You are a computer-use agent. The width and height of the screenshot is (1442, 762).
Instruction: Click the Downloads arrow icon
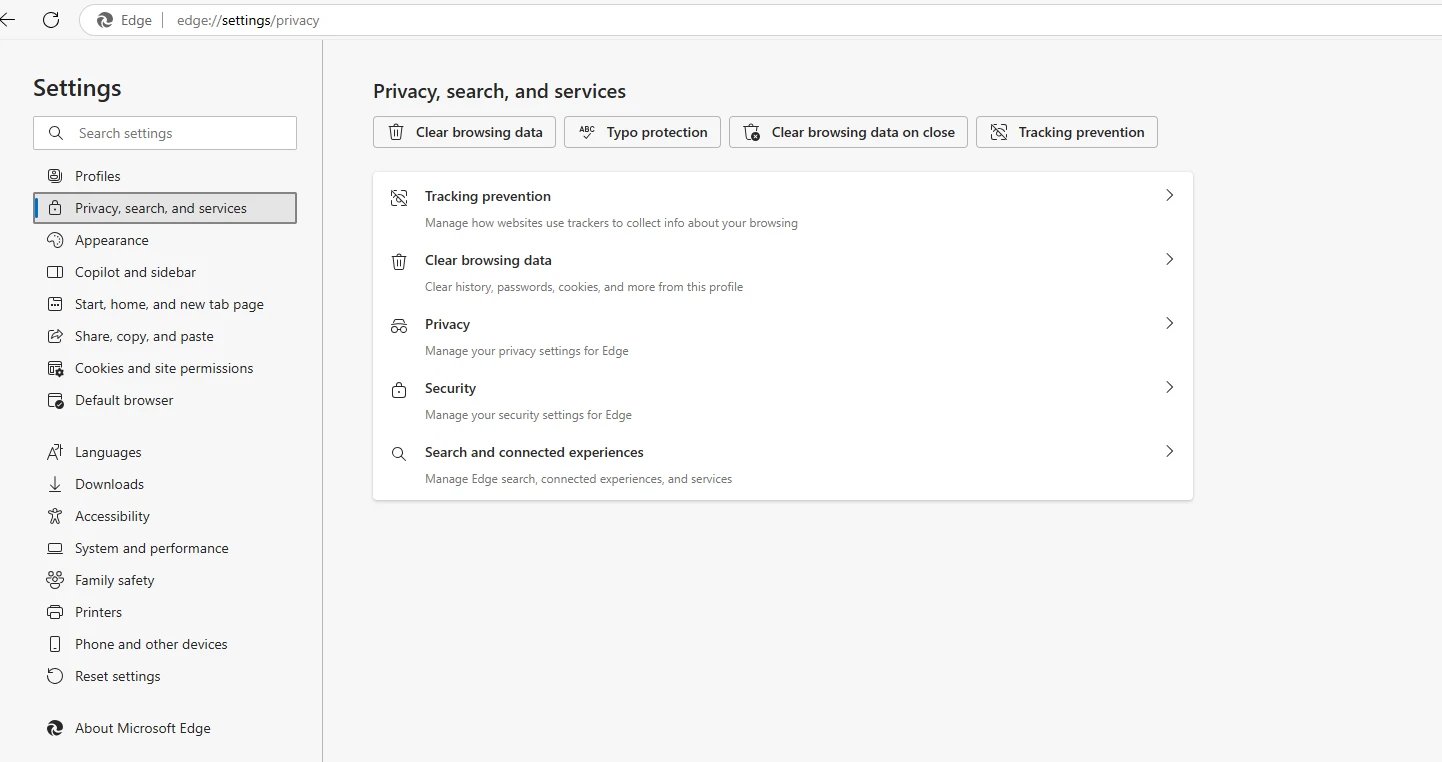55,484
